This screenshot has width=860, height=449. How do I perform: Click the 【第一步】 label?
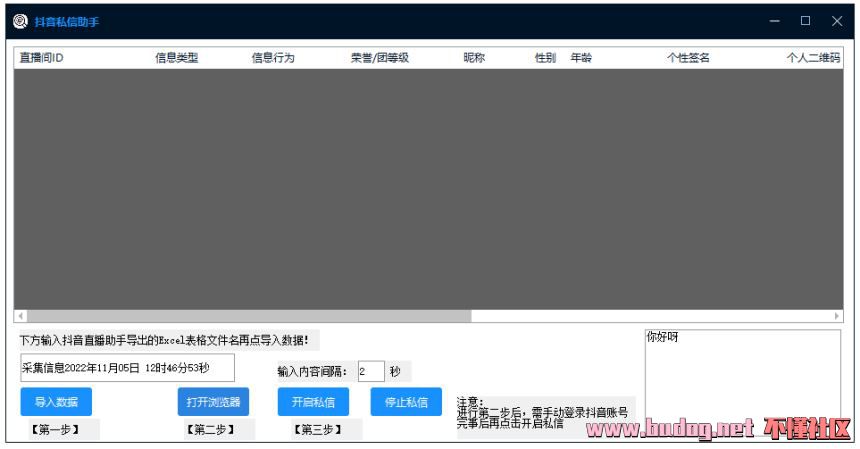click(x=55, y=429)
